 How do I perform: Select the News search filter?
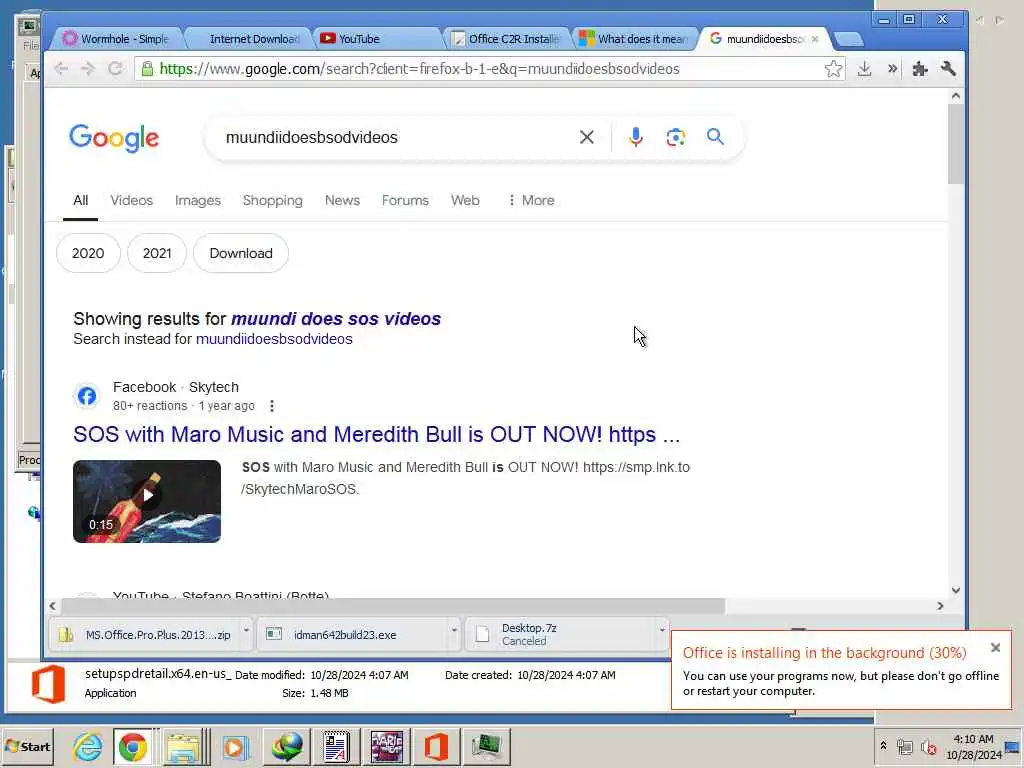click(342, 200)
